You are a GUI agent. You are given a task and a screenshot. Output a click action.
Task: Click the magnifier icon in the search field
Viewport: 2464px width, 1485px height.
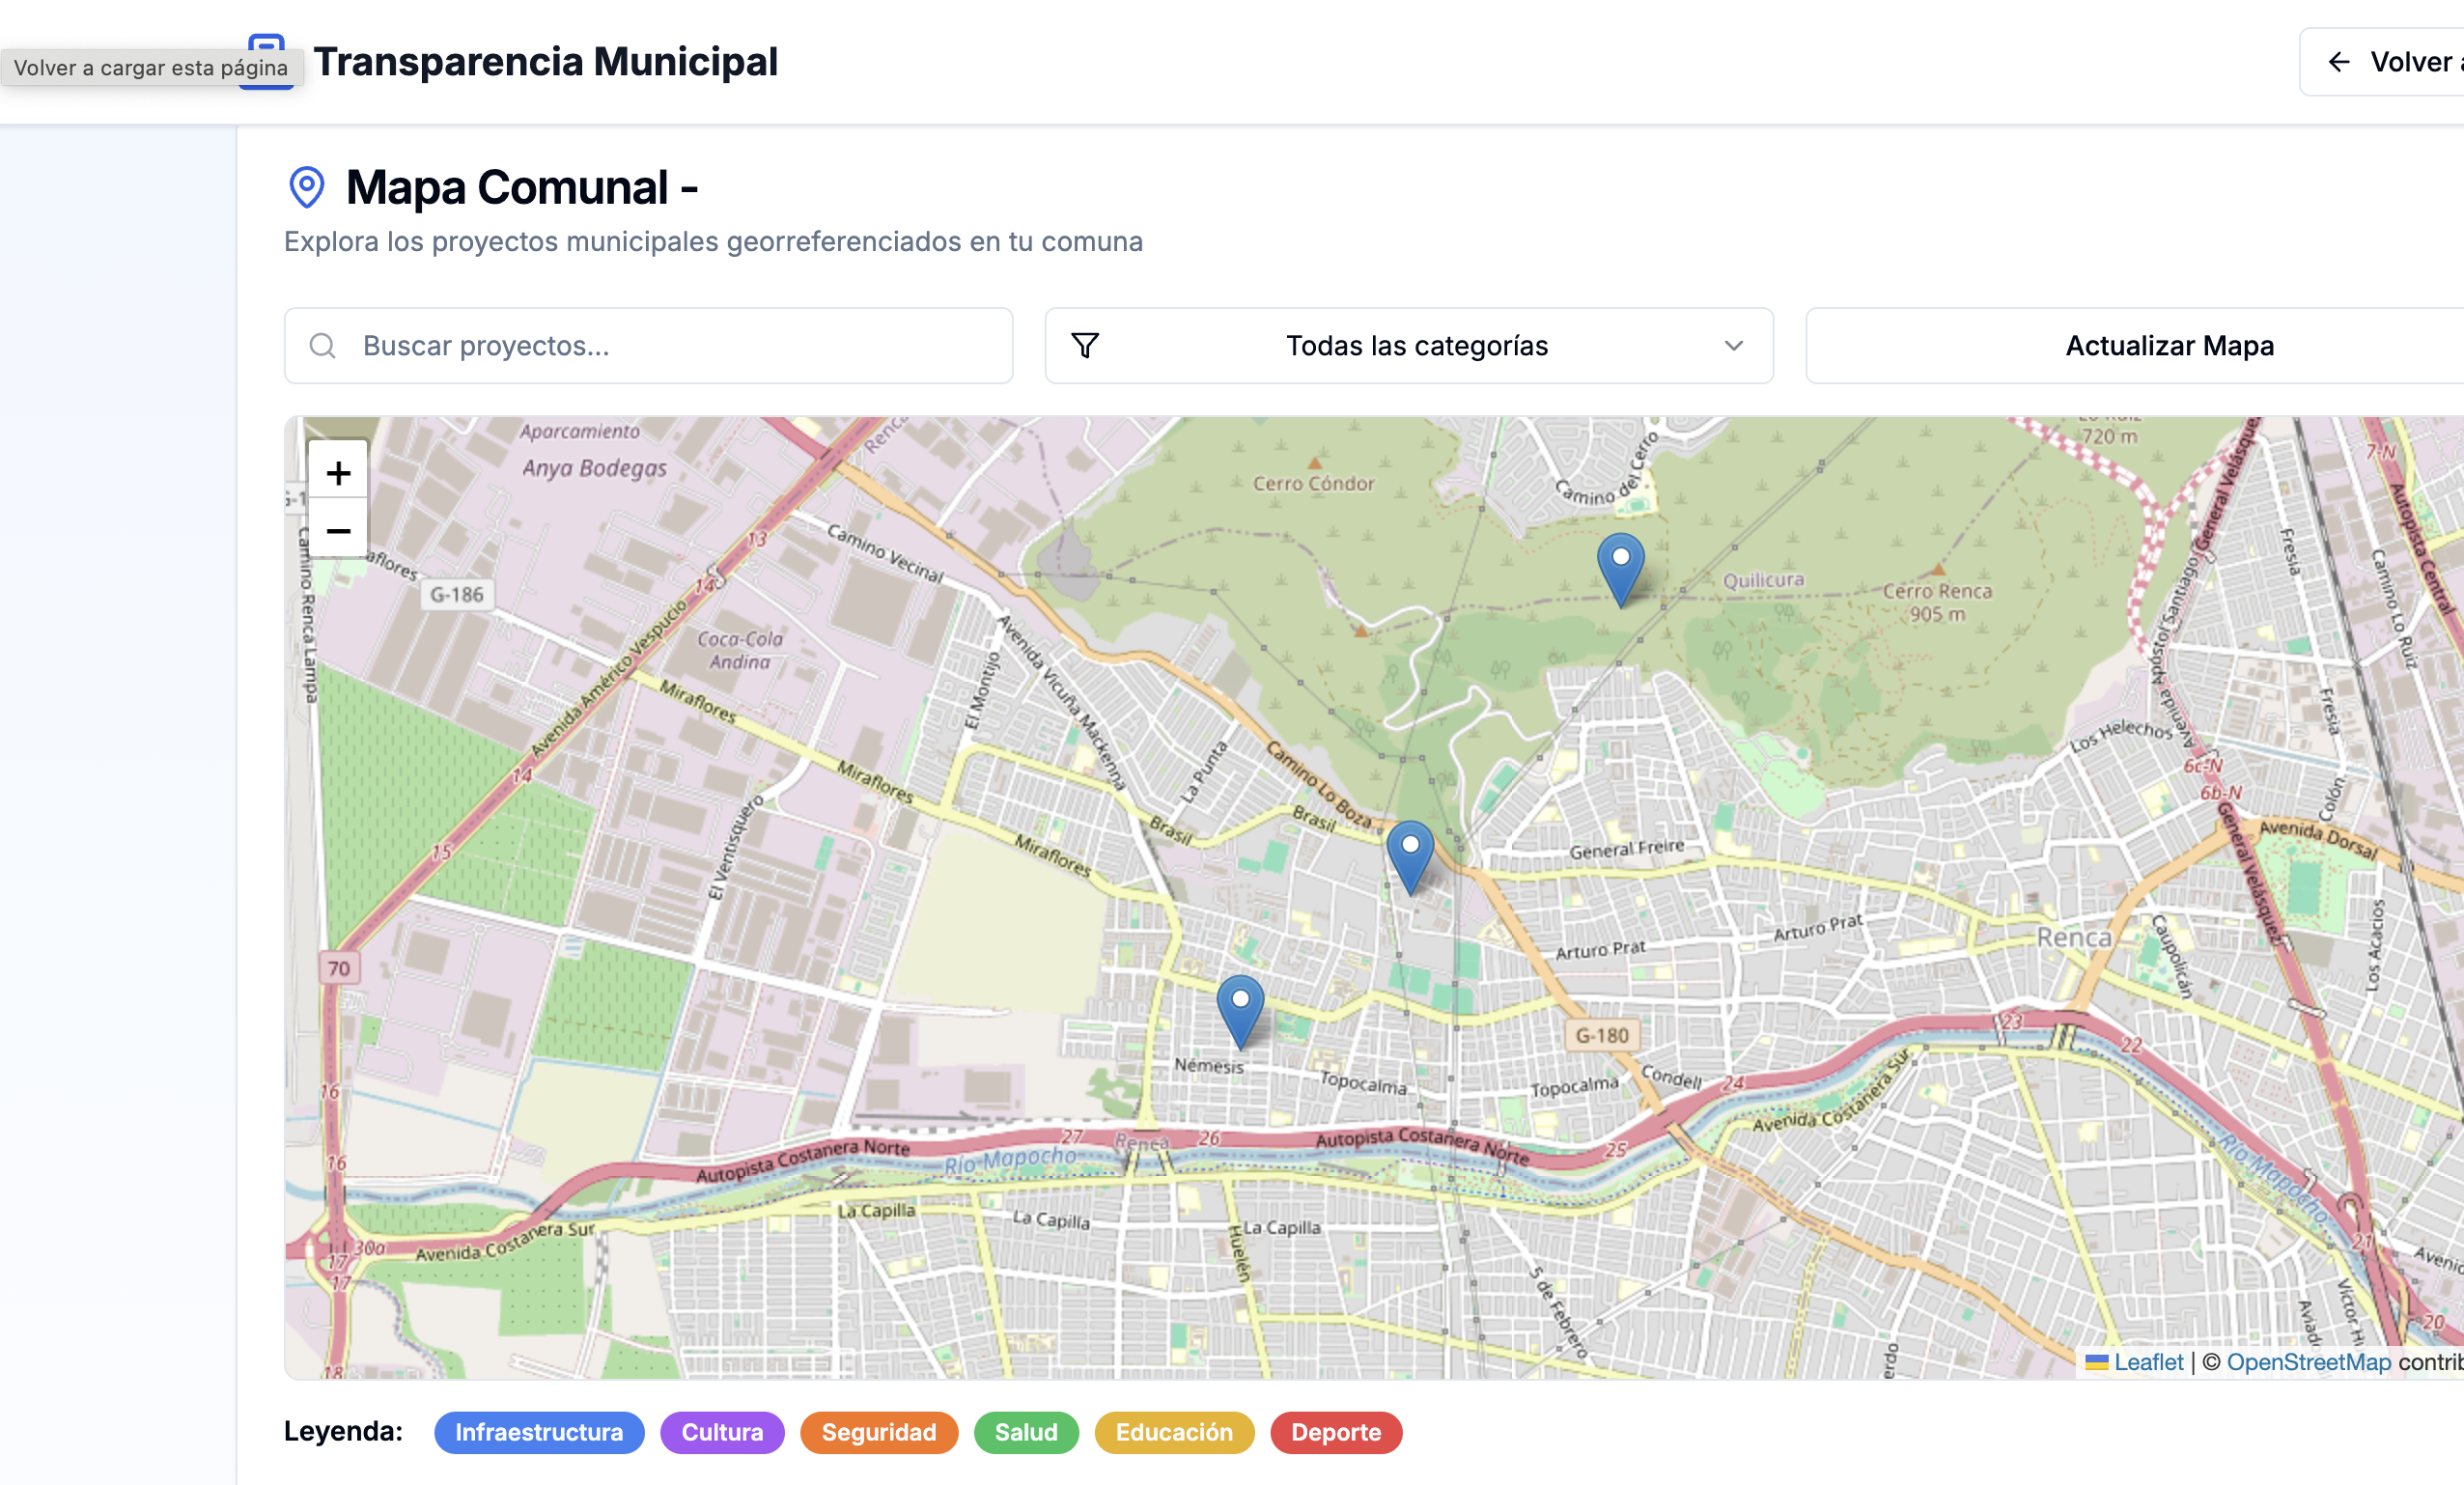click(x=322, y=345)
